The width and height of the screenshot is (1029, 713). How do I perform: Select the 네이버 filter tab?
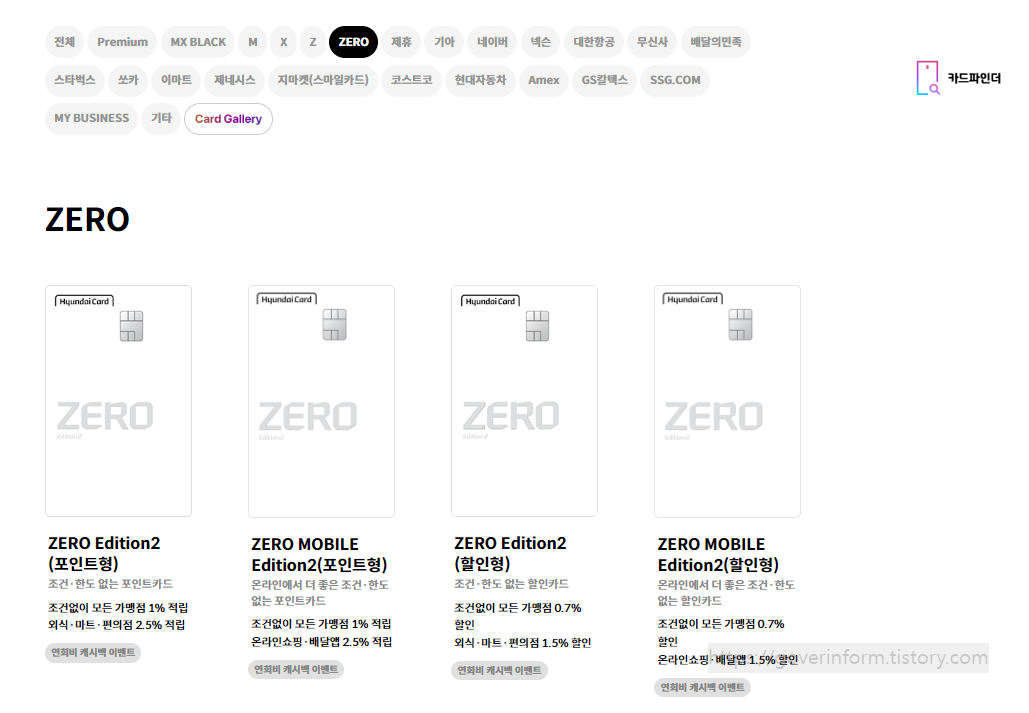(x=492, y=42)
